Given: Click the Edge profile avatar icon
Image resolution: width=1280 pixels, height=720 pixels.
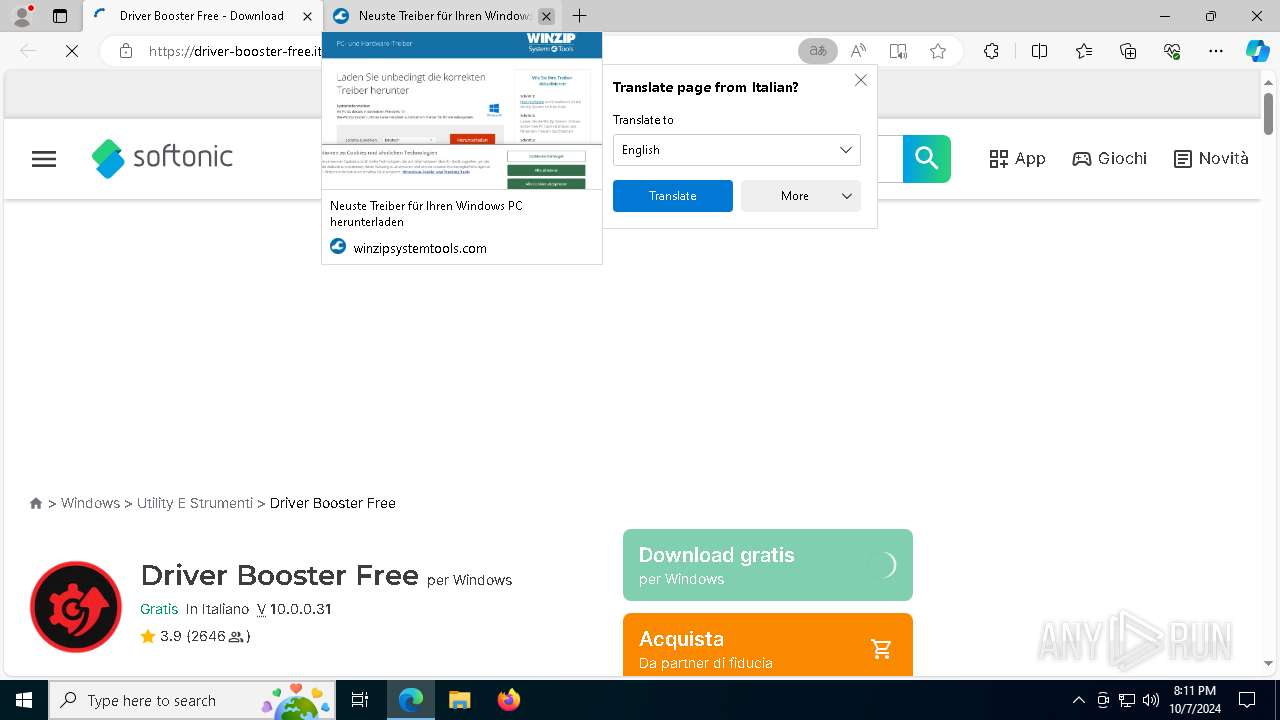Looking at the screenshot, I should pos(22,16).
